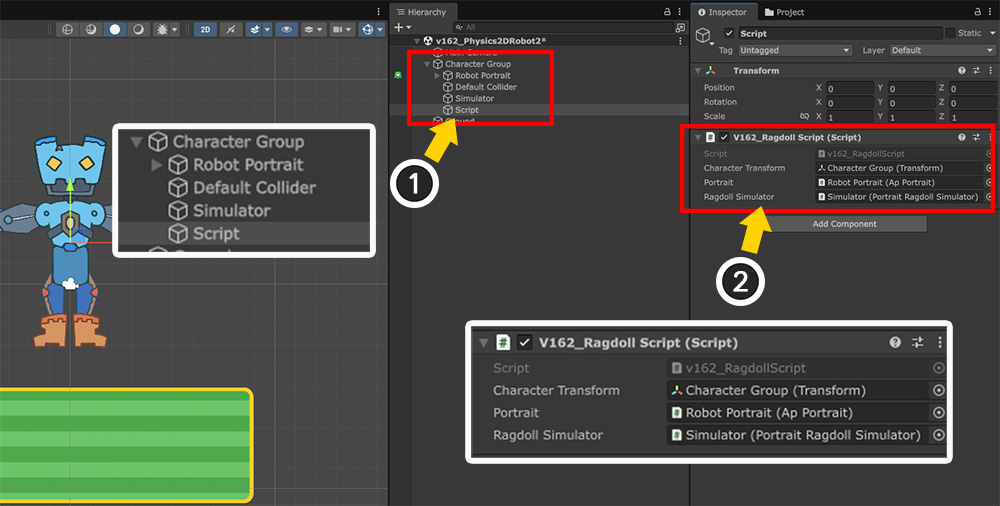Screen dimensions: 1000x506
Task: Click the Add Component button
Action: [x=844, y=224]
